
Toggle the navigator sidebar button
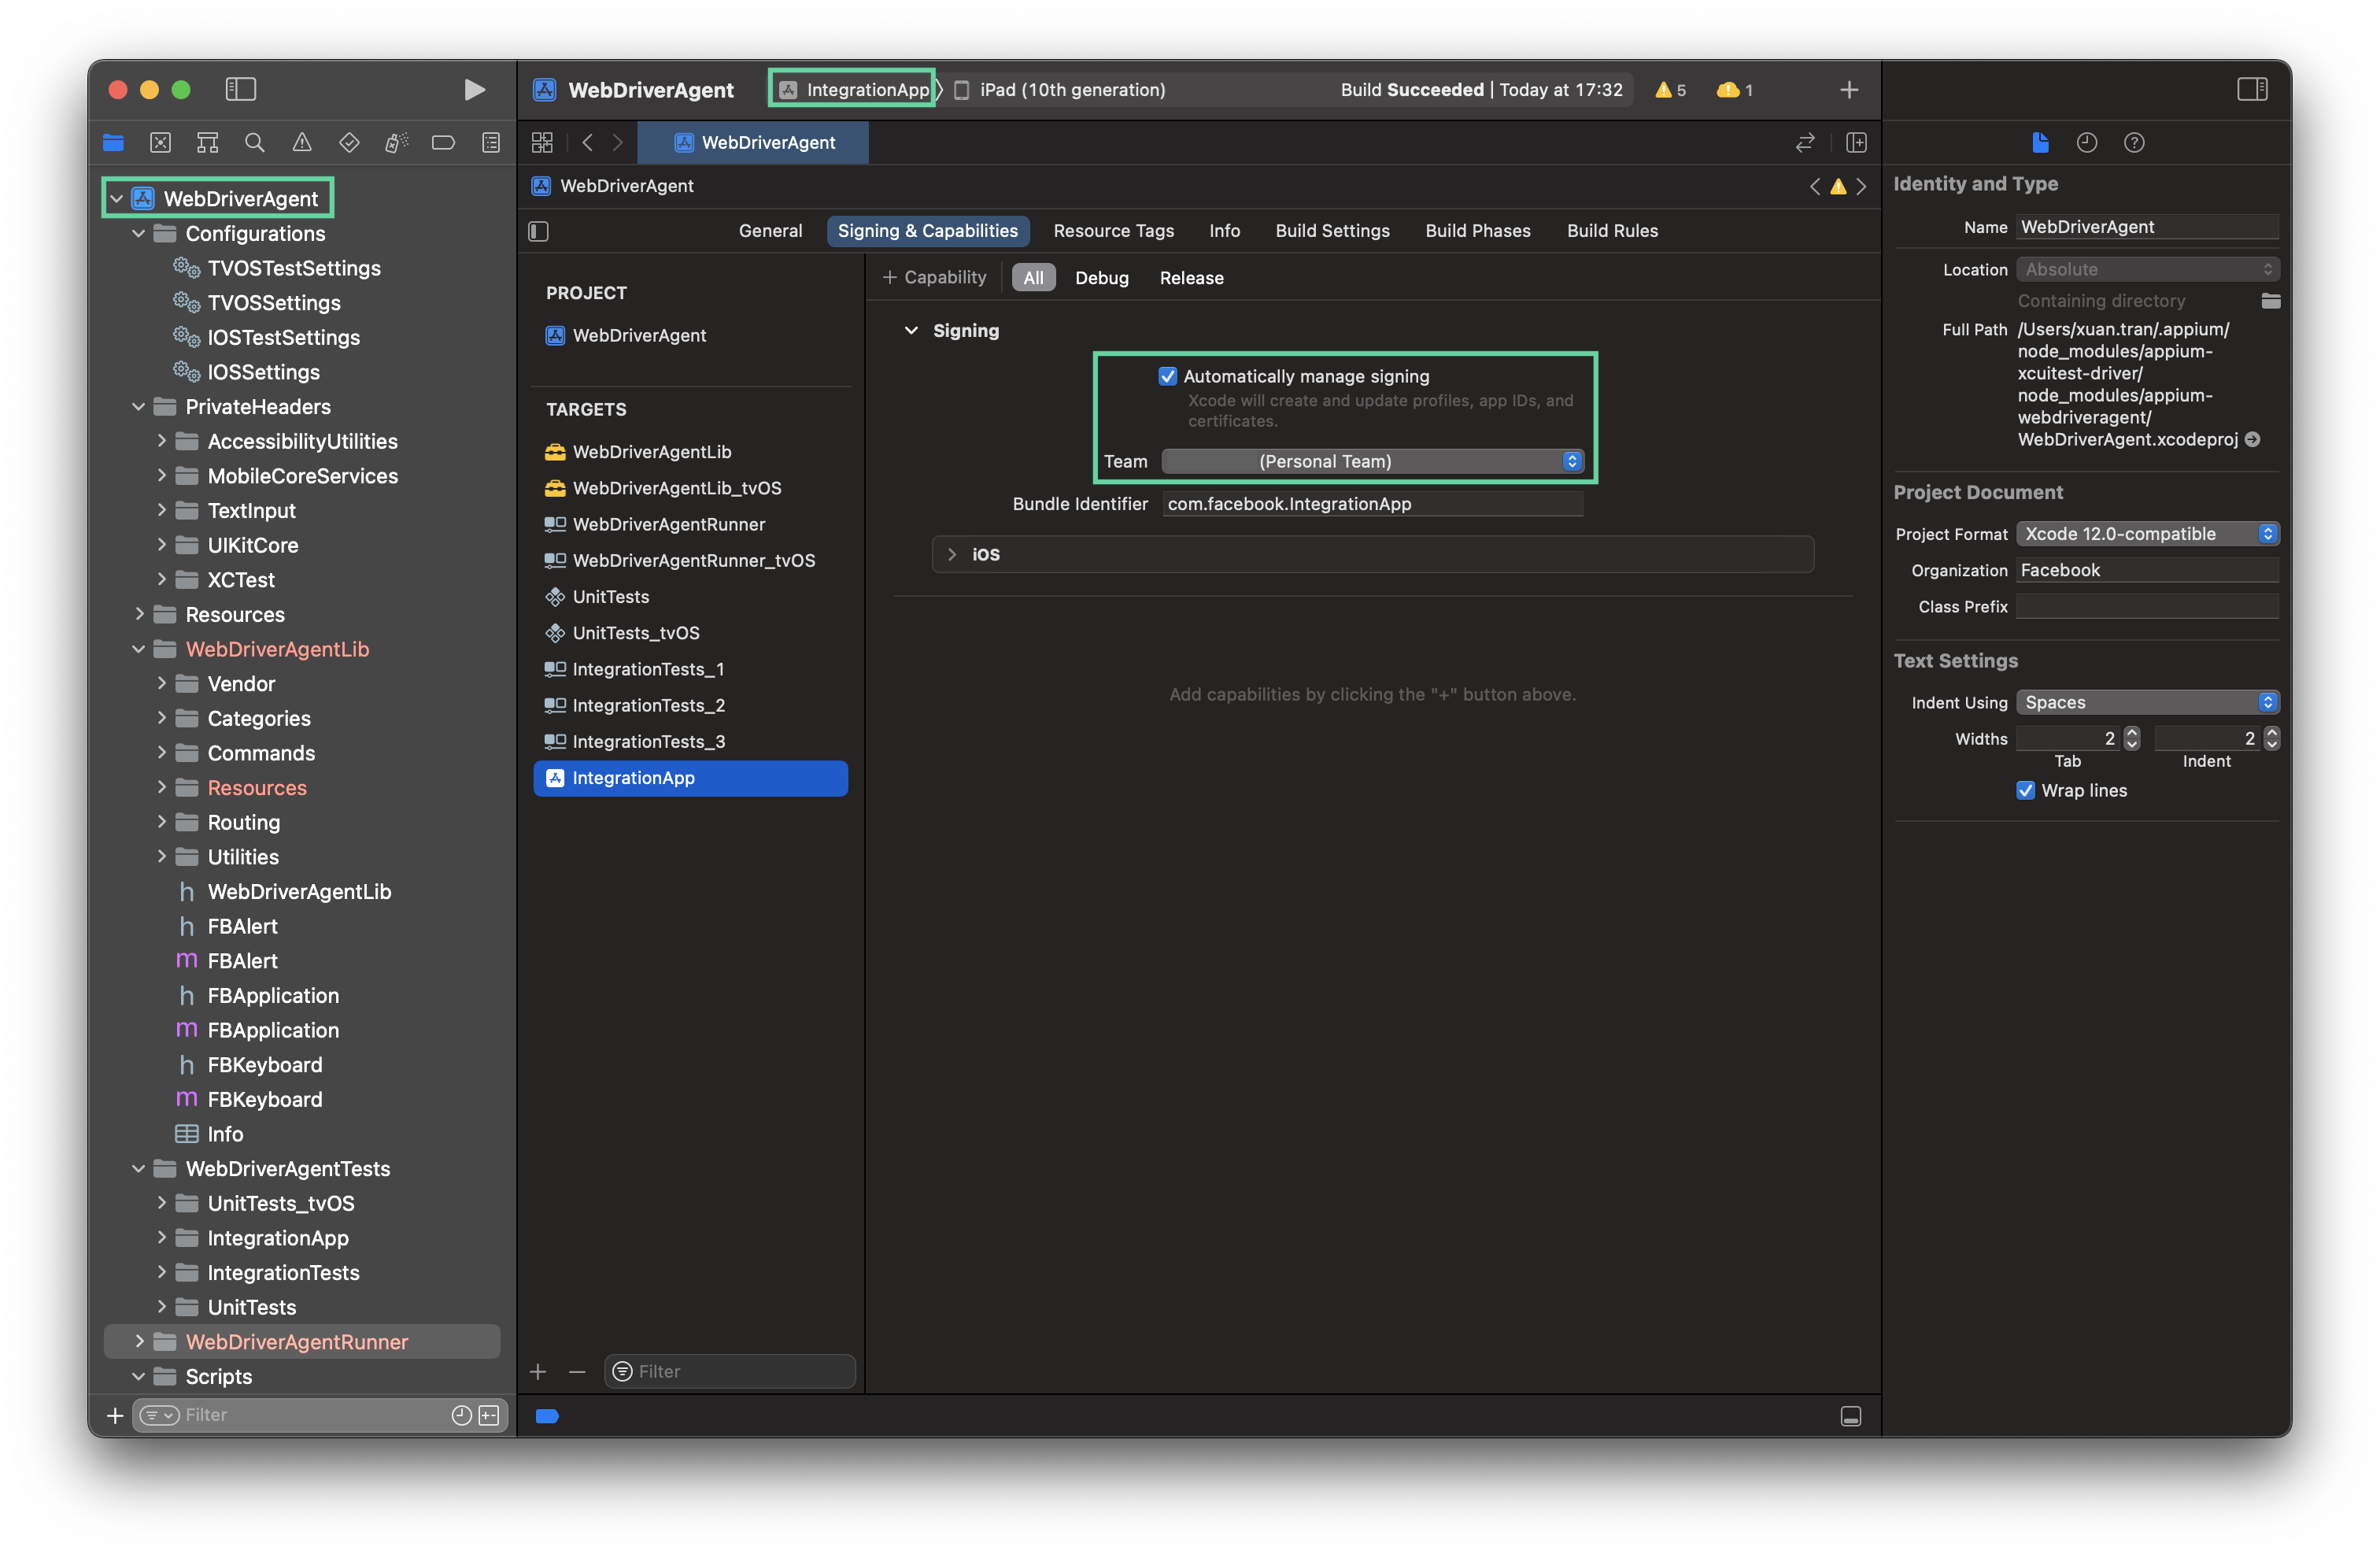pyautogui.click(x=241, y=90)
